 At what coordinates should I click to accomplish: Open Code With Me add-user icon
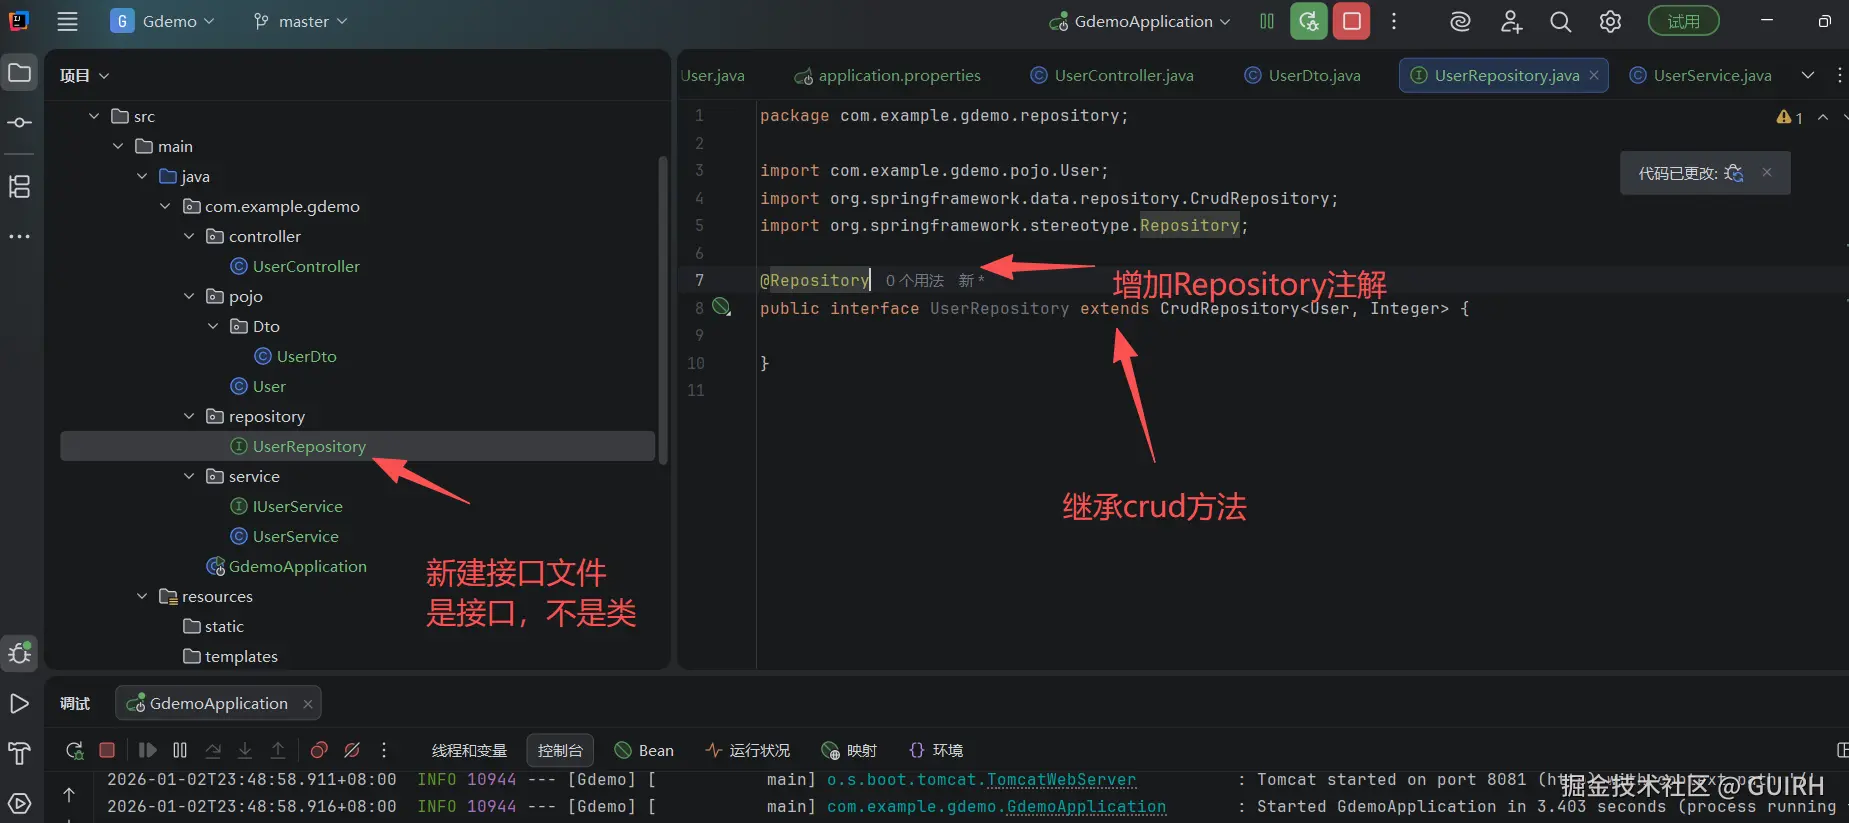(x=1511, y=21)
